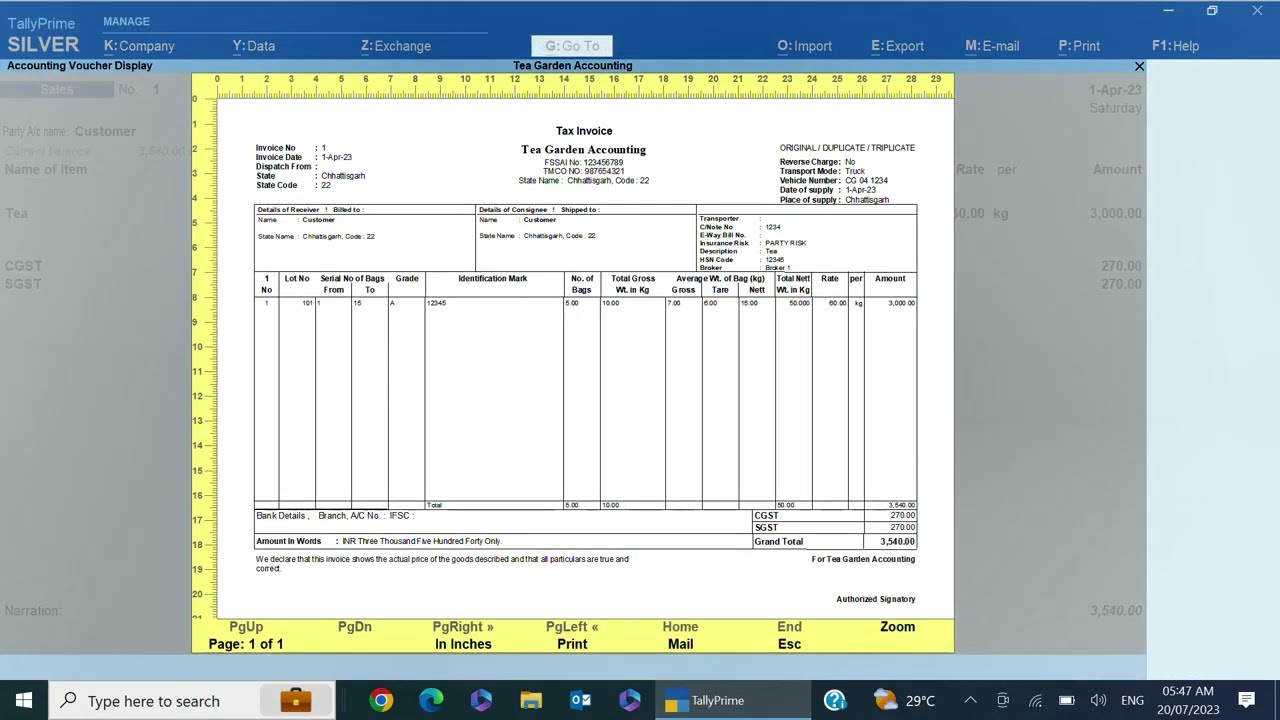1280x720 pixels.
Task: Open the Z: Exchange menu
Action: pos(396,46)
